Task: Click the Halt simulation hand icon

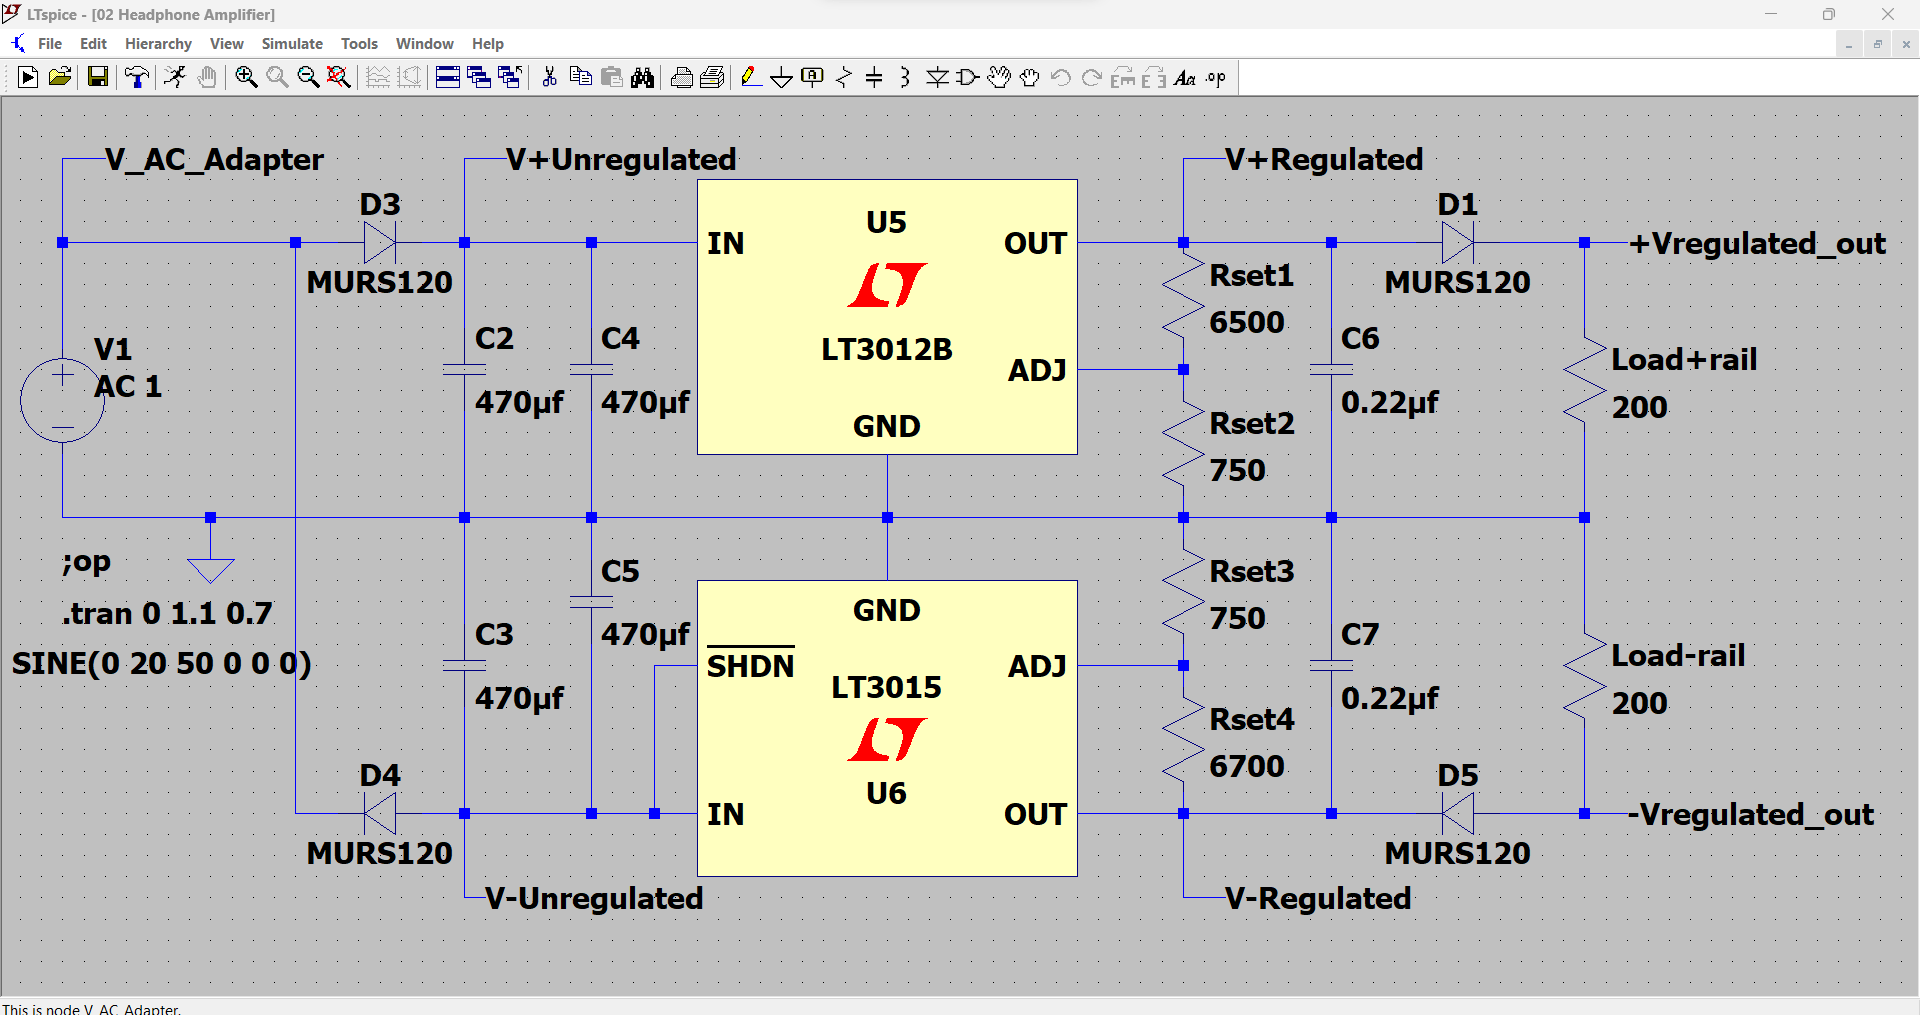Action: pyautogui.click(x=207, y=77)
